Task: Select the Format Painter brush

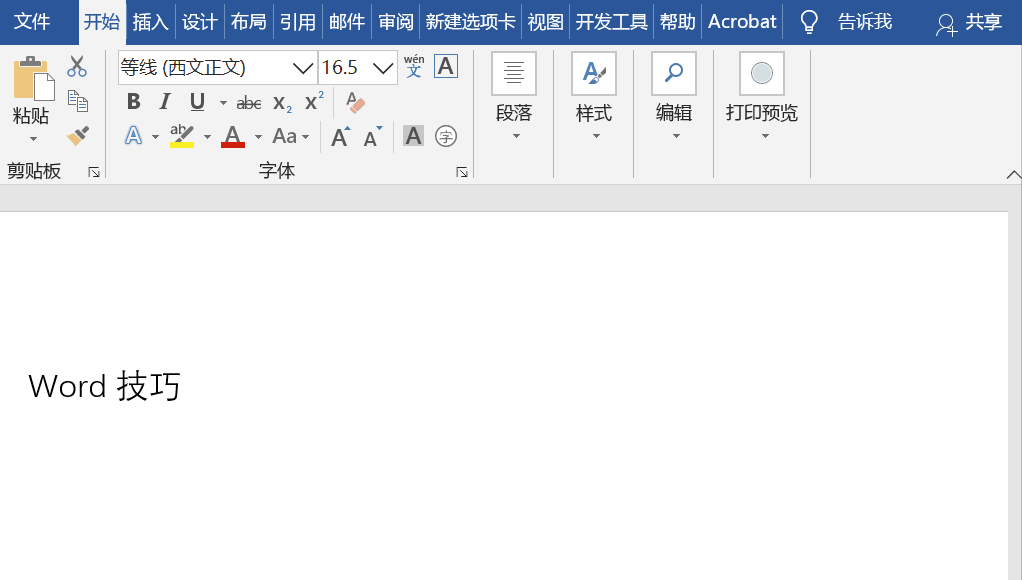Action: [78, 136]
